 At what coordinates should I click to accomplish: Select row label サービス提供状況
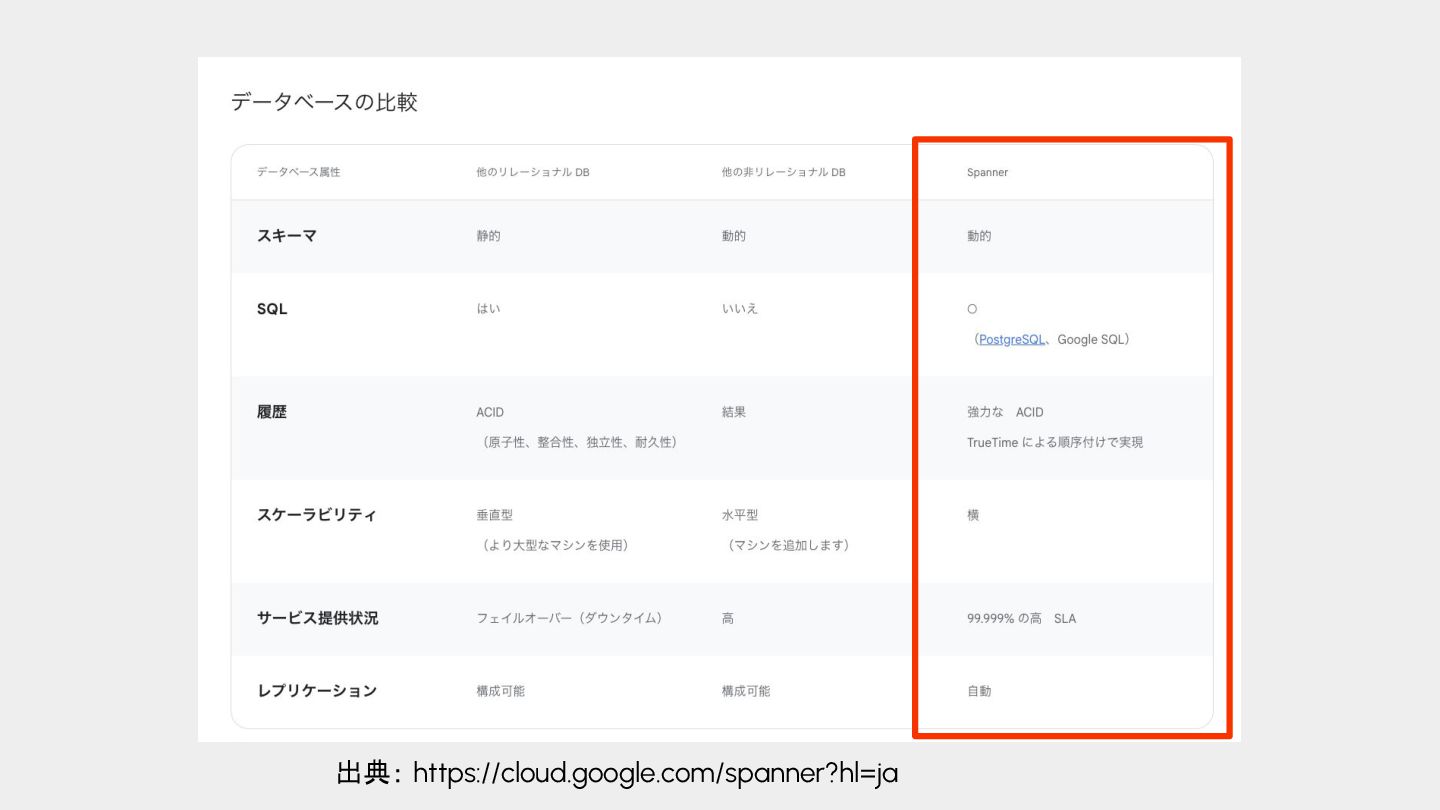pyautogui.click(x=318, y=618)
